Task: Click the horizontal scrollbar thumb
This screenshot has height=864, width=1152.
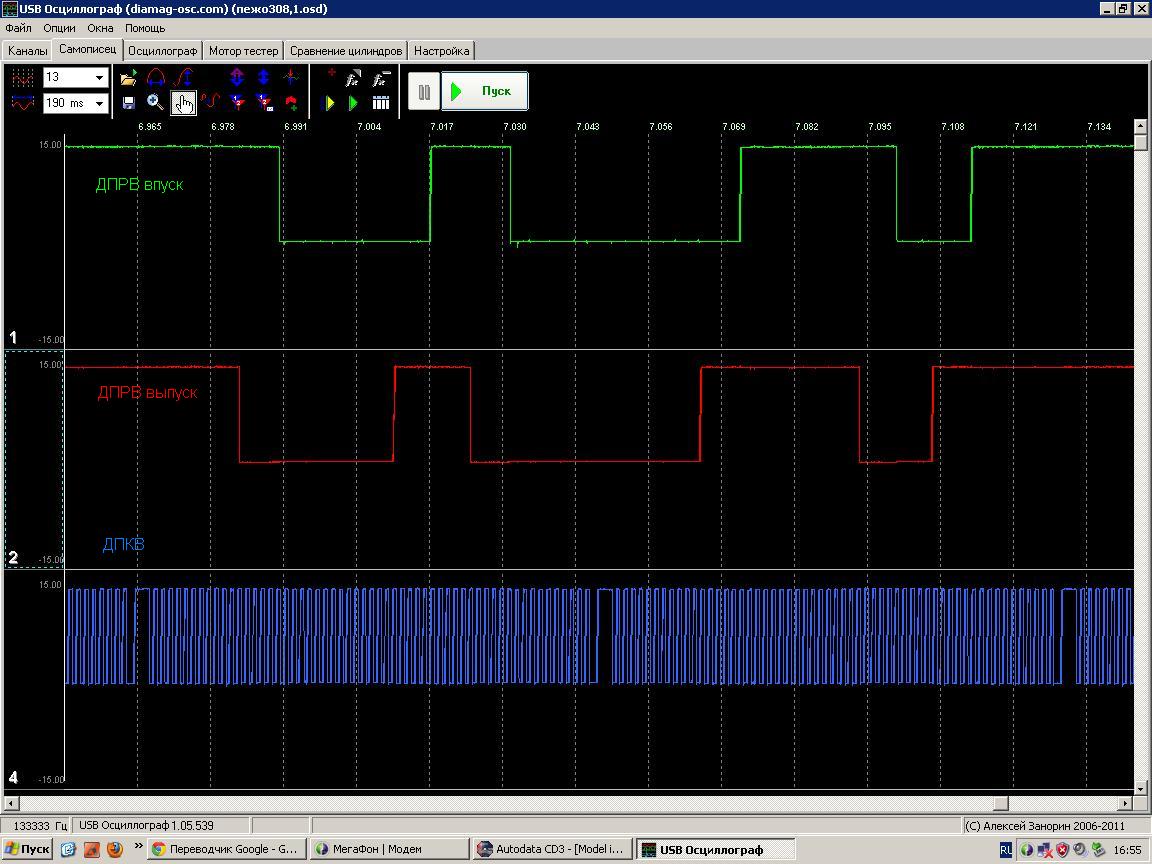Action: 1001,803
